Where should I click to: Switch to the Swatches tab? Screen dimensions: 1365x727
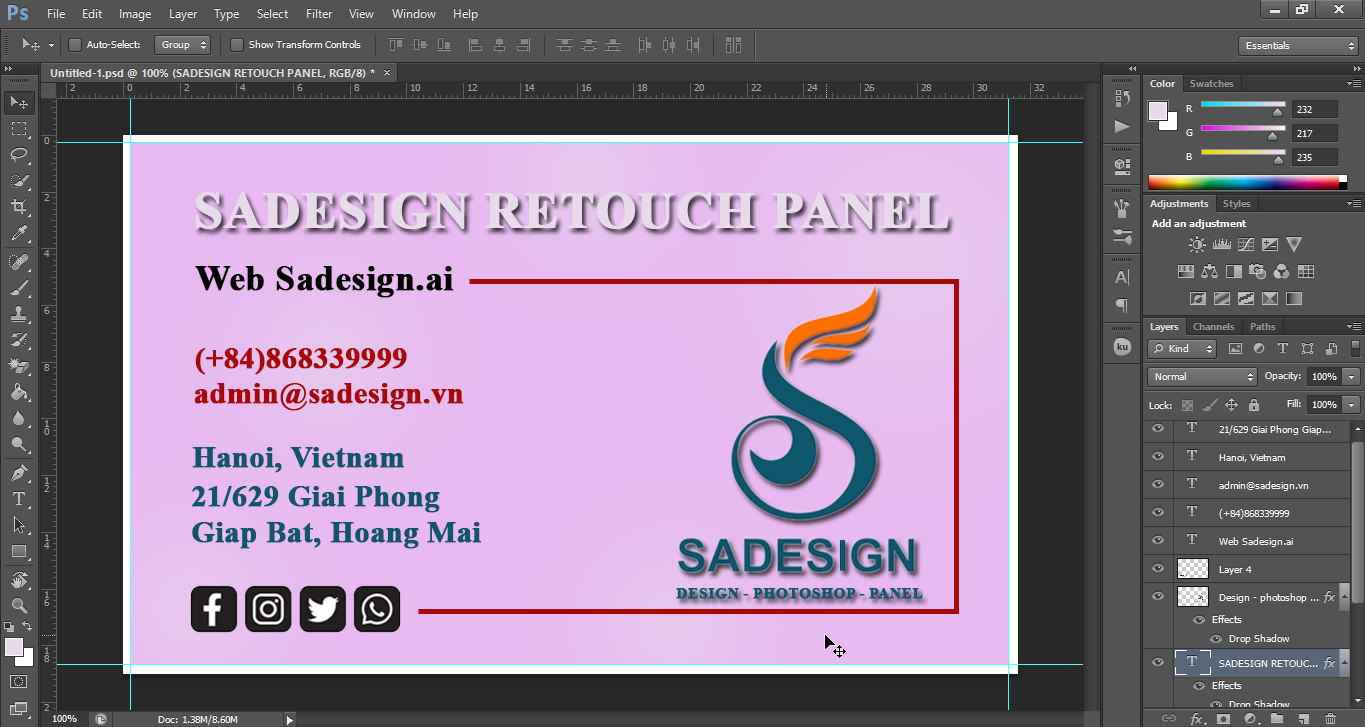1211,84
